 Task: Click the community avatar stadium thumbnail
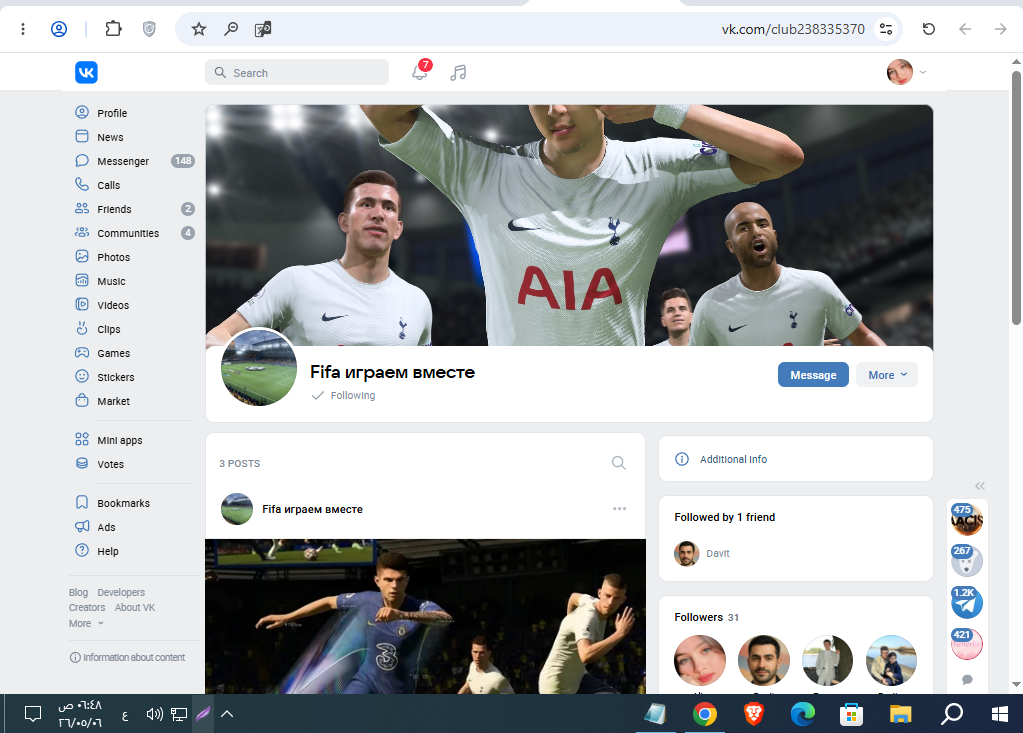click(259, 367)
